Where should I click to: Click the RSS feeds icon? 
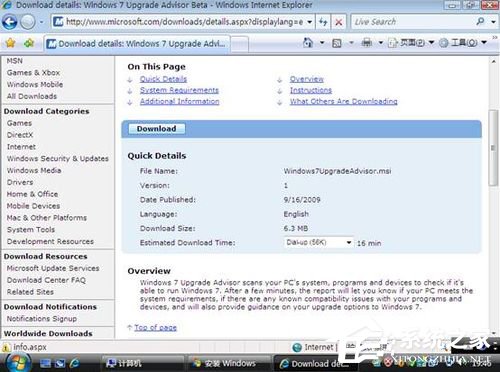[x=337, y=43]
